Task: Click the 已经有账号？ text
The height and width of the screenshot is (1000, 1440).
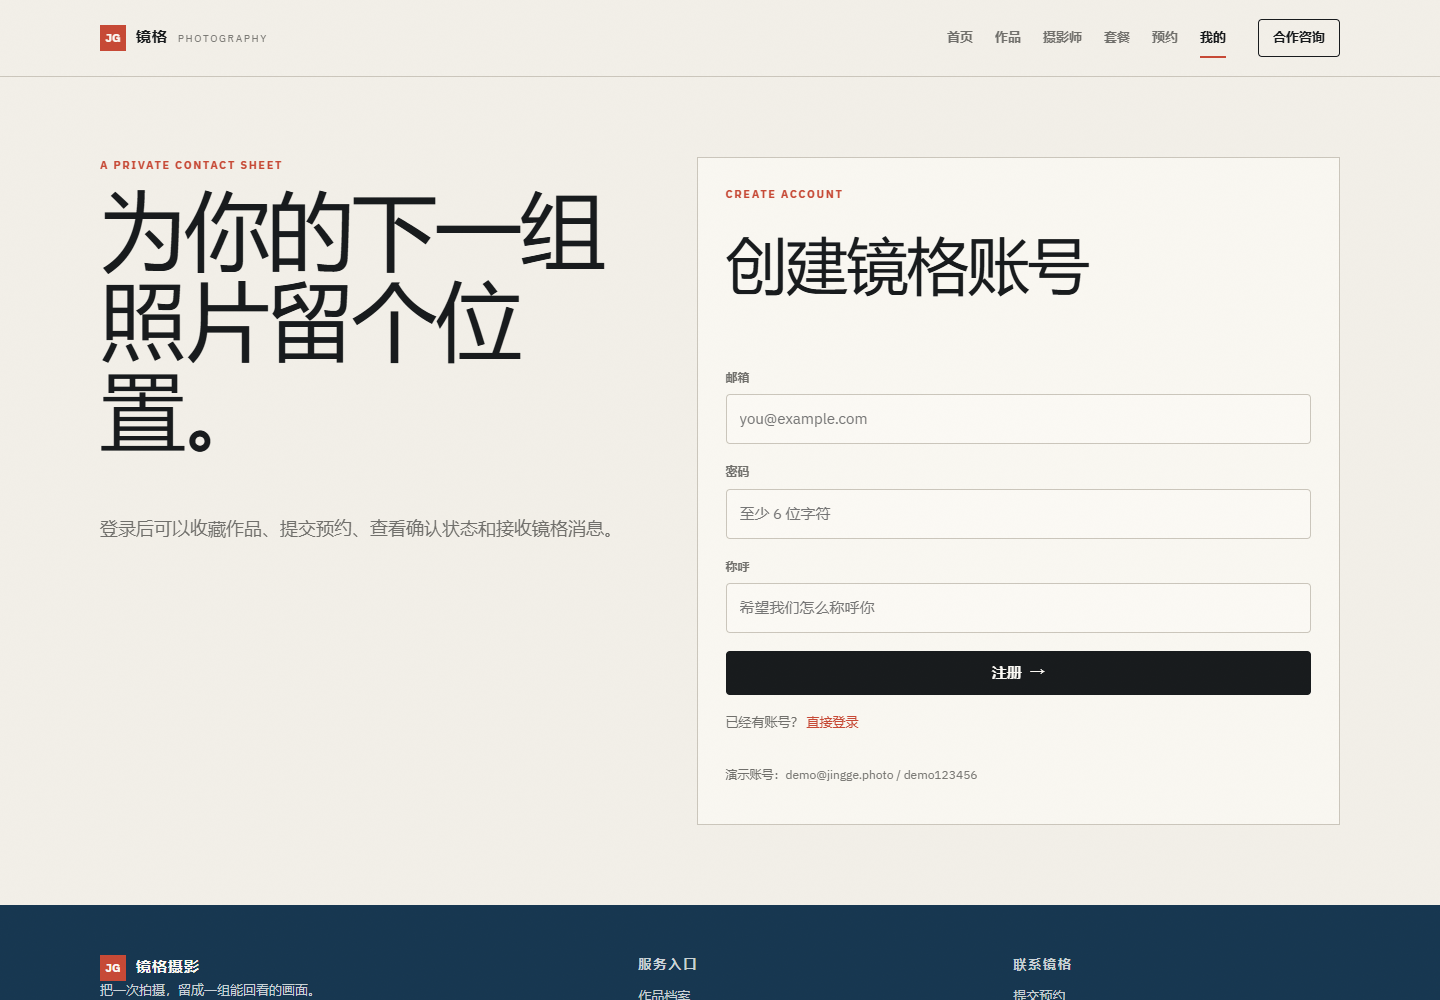Action: point(762,722)
